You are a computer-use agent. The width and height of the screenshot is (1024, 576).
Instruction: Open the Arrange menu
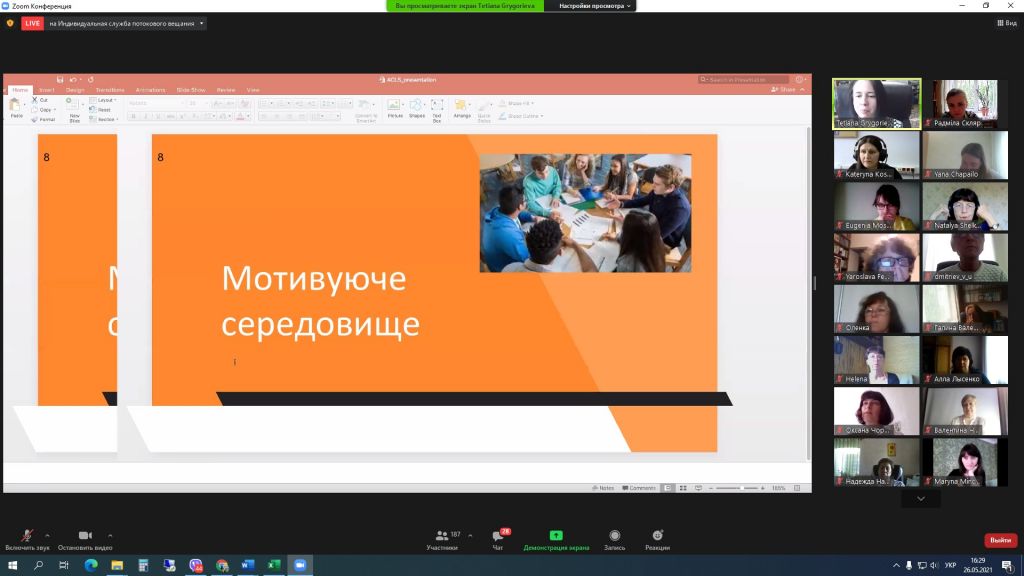pos(462,108)
